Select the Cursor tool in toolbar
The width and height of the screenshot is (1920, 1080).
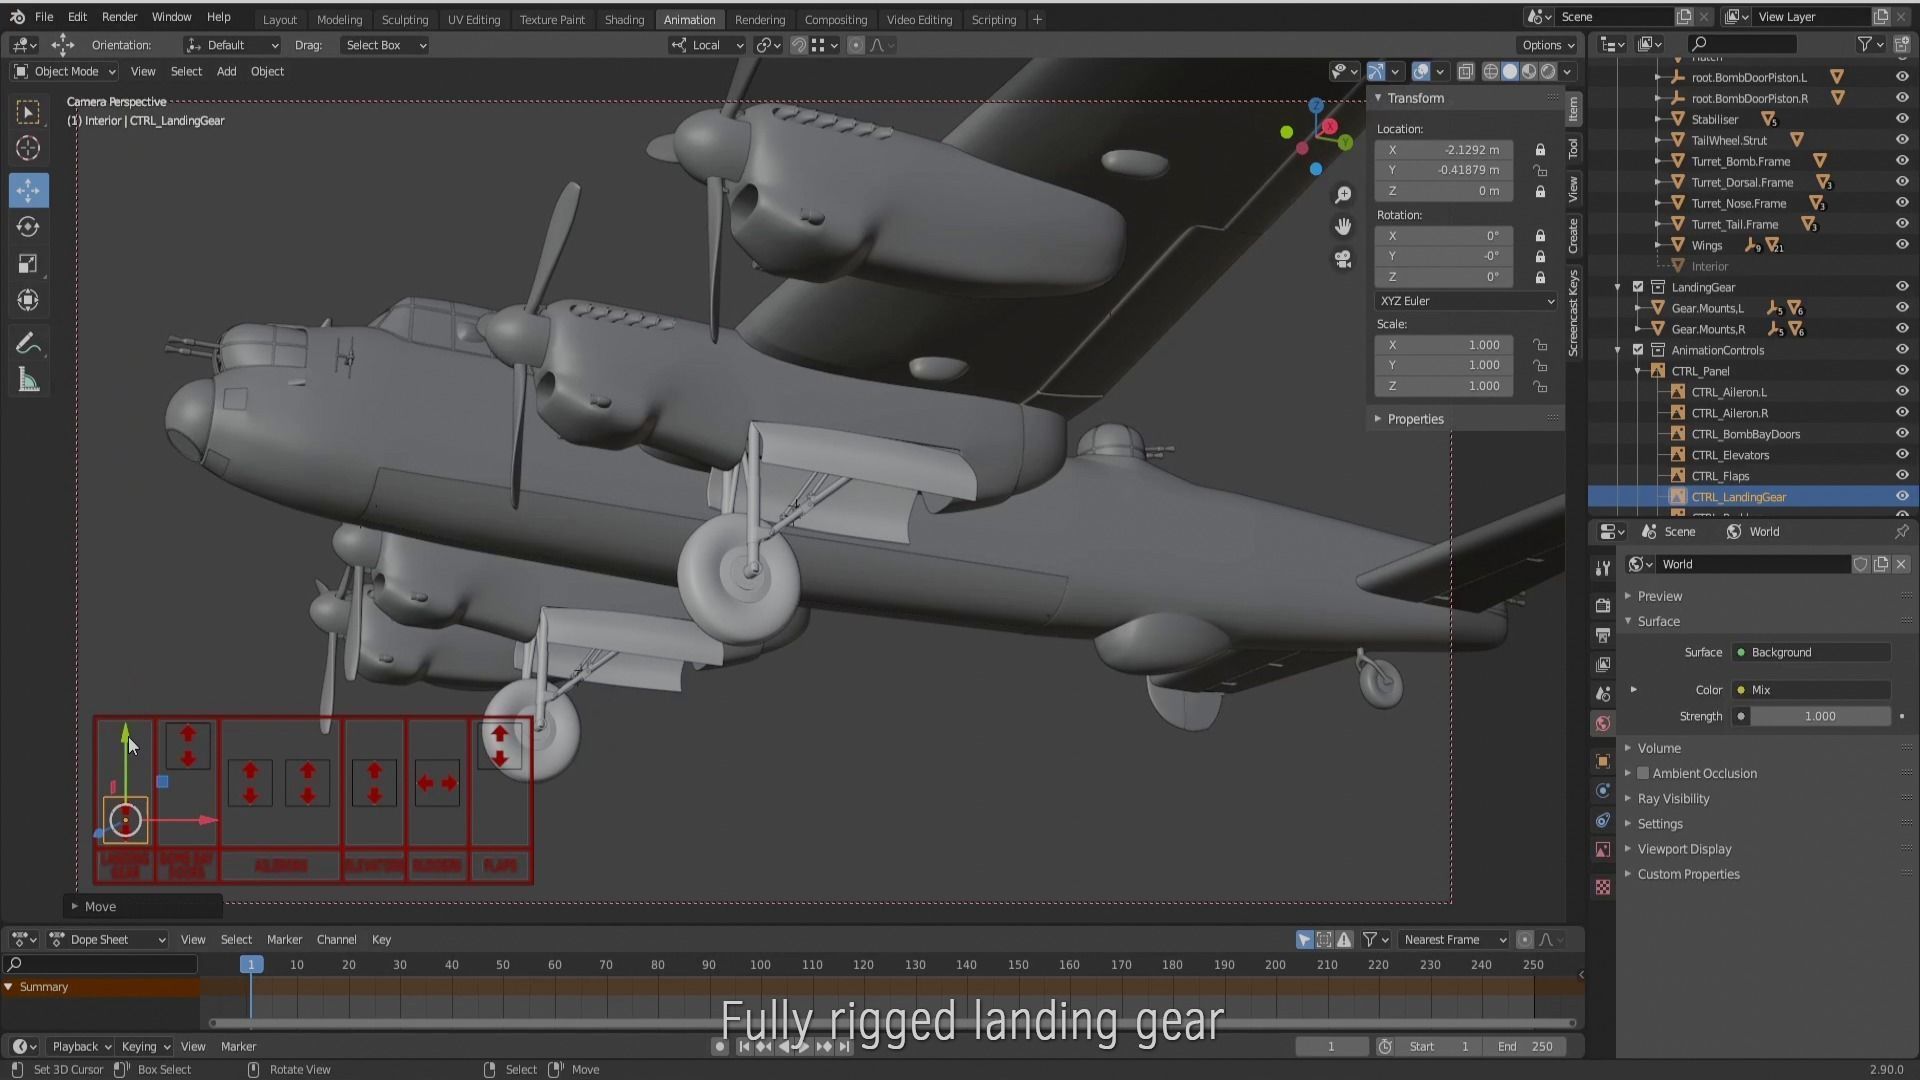28,149
